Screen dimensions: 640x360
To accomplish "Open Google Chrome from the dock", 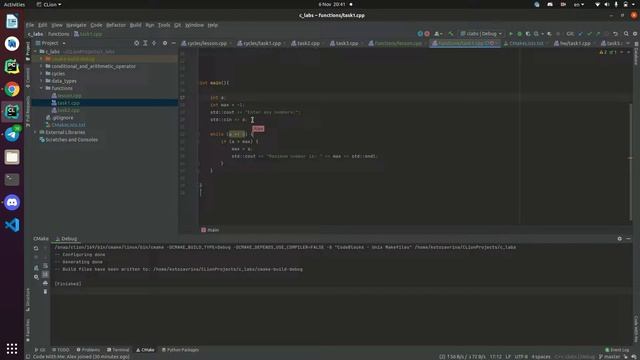I will click(12, 89).
